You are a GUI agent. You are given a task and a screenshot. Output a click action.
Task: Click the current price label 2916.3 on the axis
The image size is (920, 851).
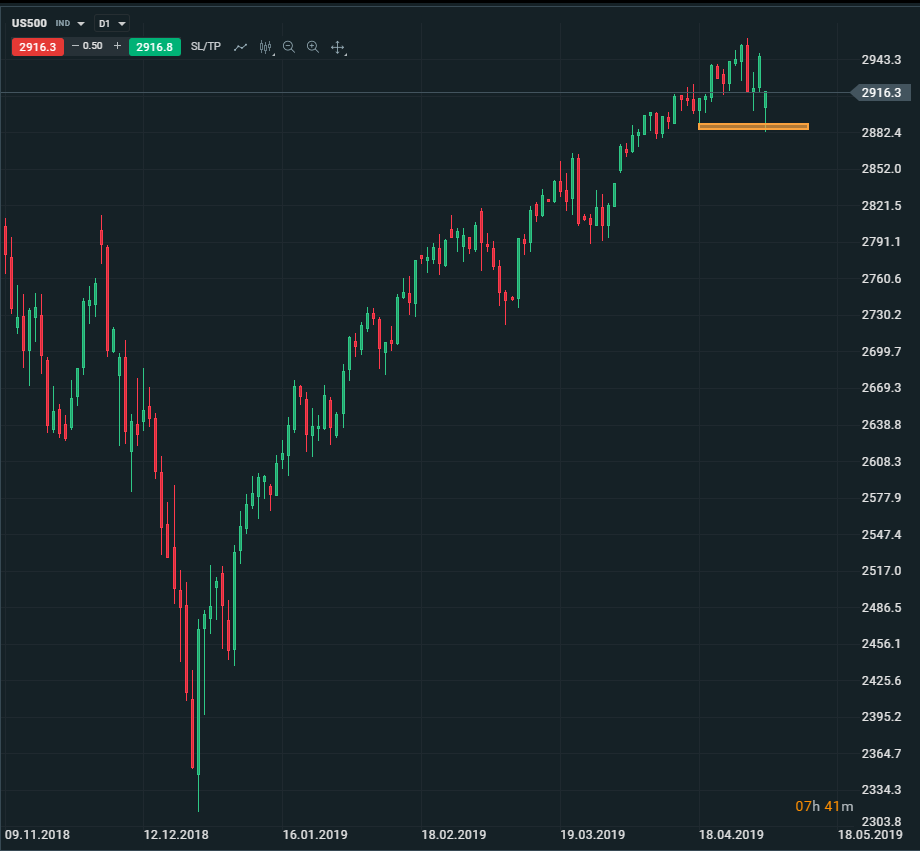coord(881,92)
